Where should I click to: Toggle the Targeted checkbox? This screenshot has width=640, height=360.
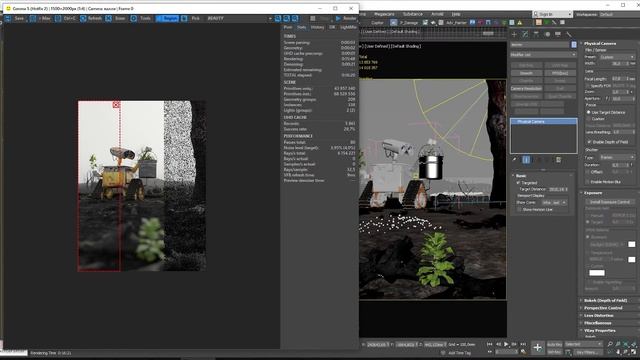coord(518,183)
